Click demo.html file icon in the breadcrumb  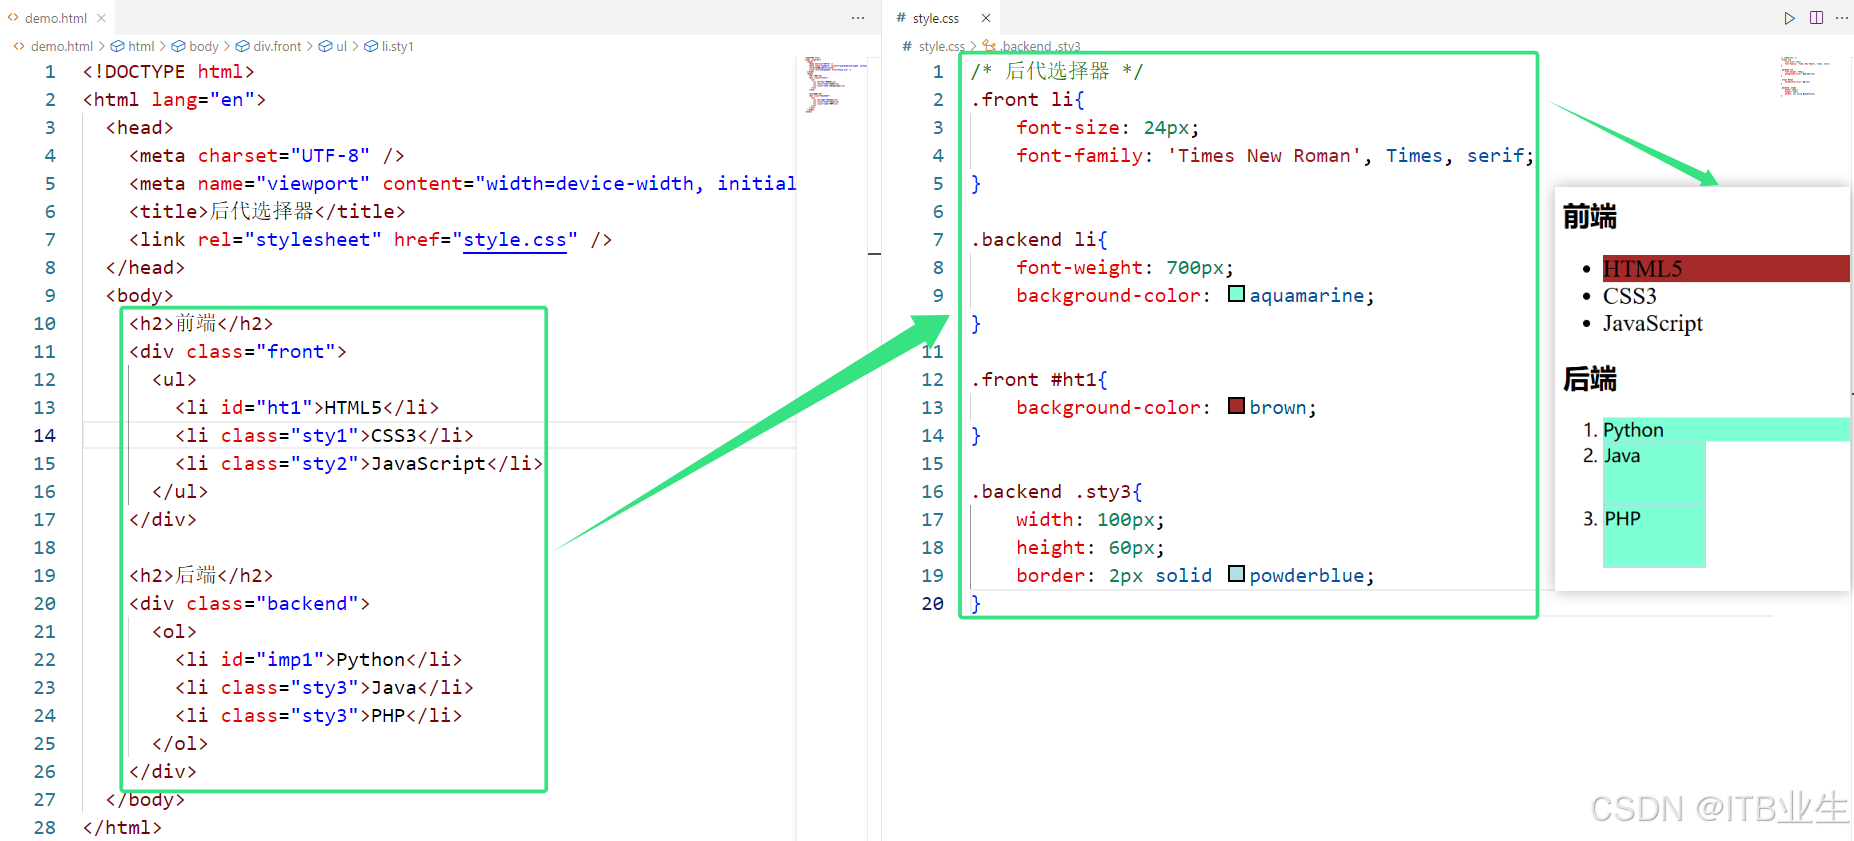click(19, 46)
